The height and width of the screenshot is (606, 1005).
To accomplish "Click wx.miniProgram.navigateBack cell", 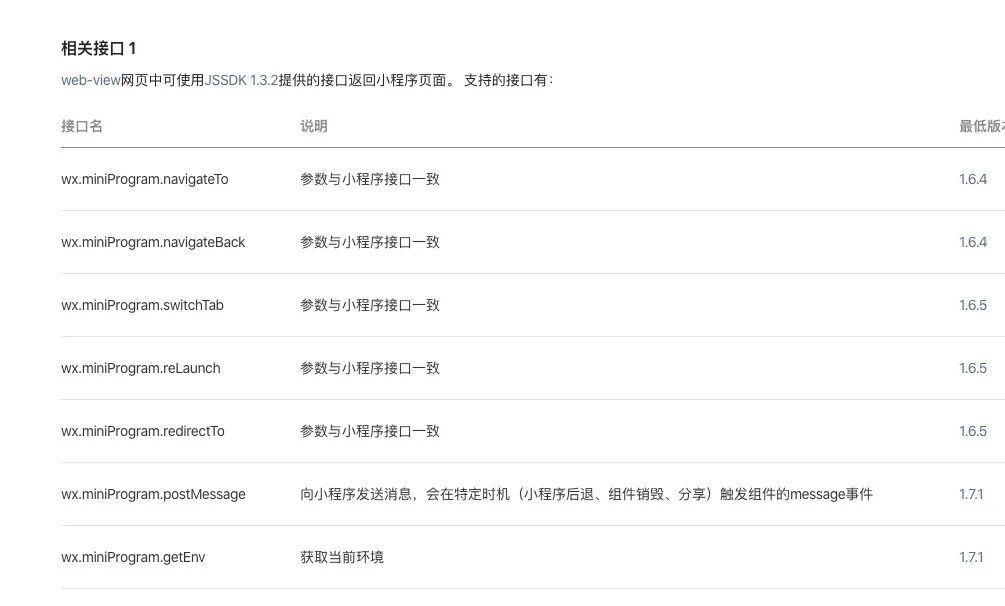I will click(x=153, y=242).
